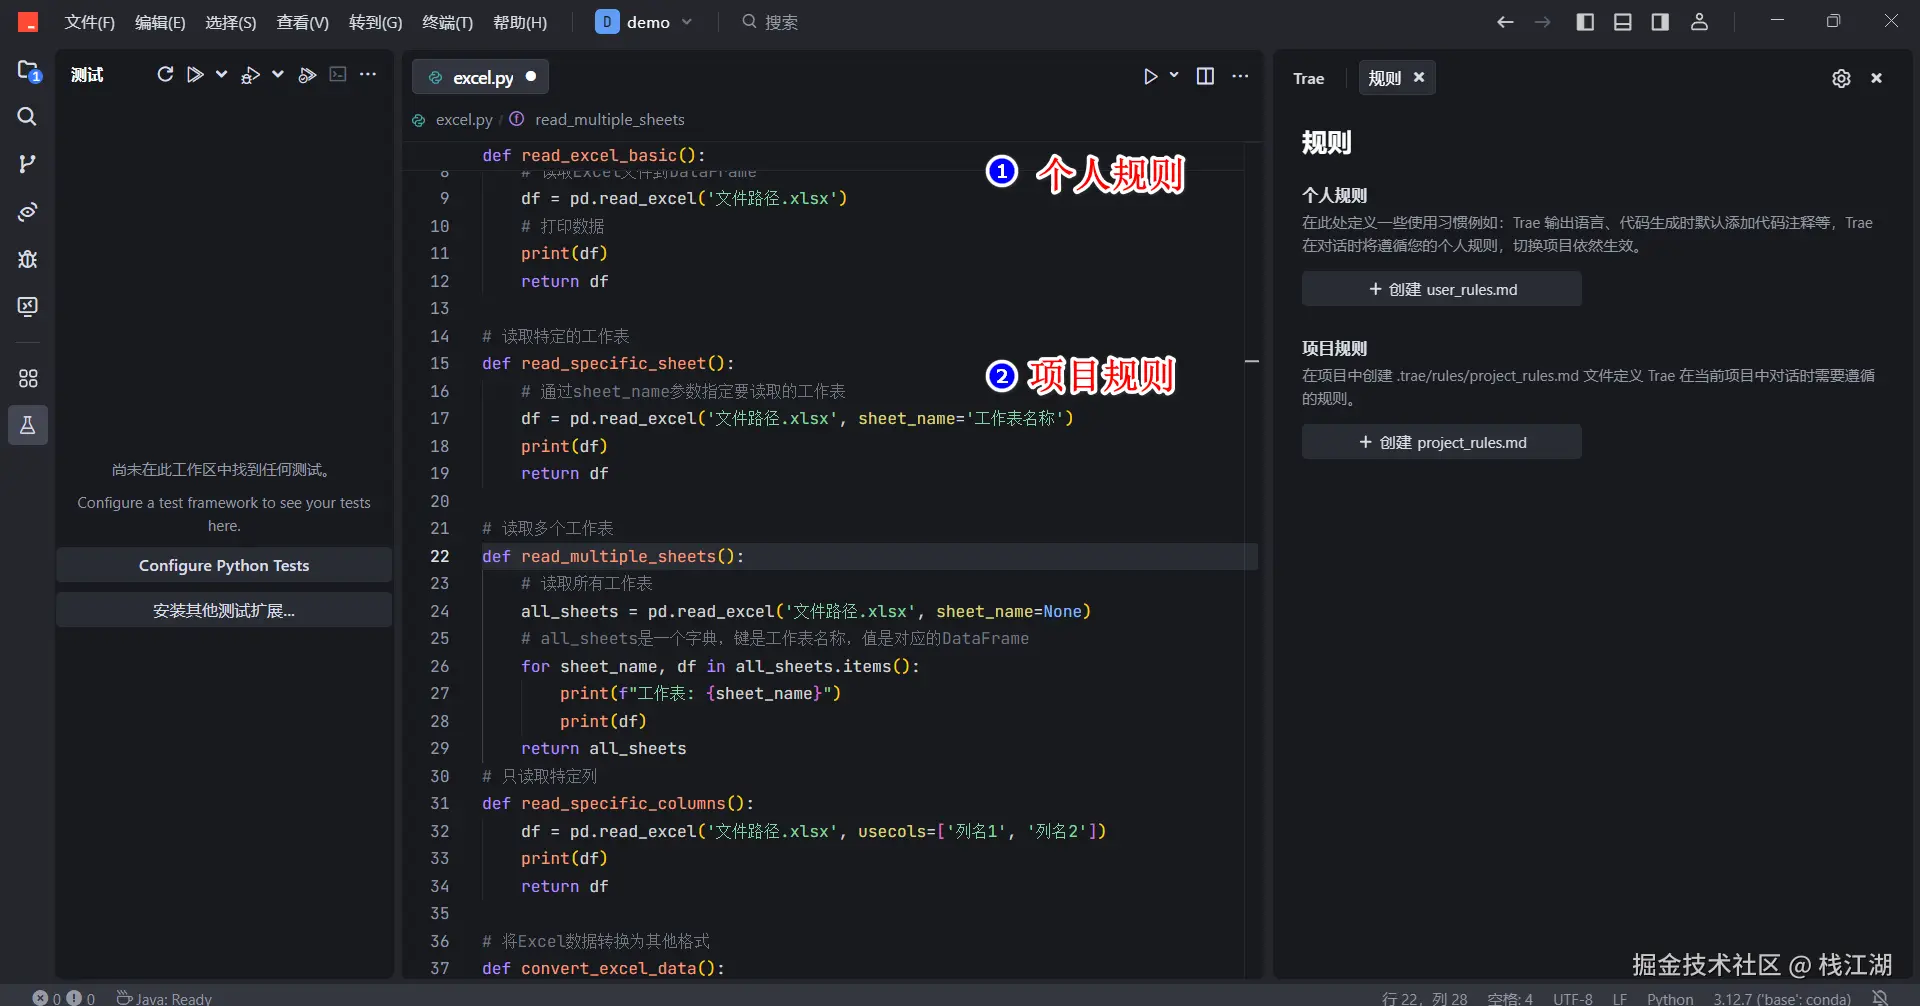Switch to the excel.py editor tab
The width and height of the screenshot is (1920, 1006).
pyautogui.click(x=480, y=77)
